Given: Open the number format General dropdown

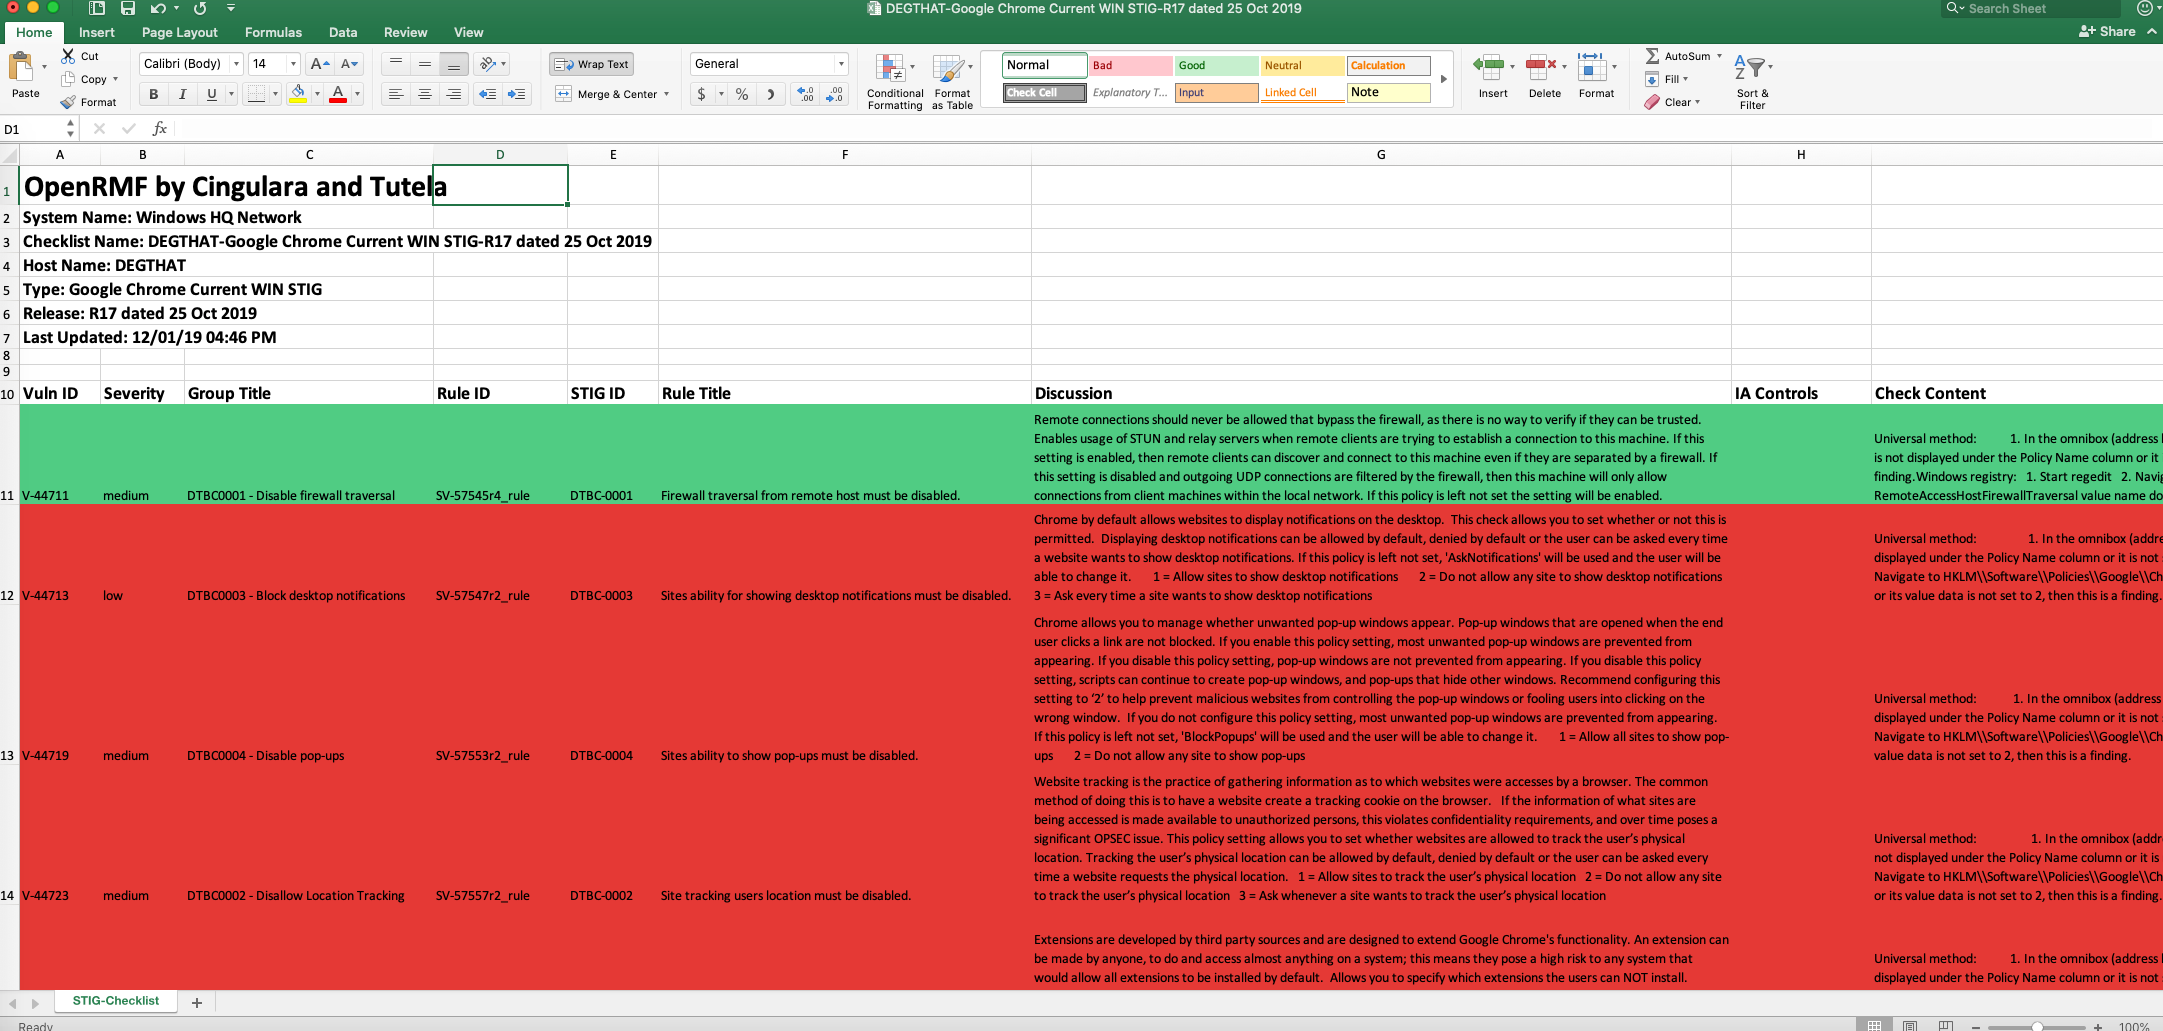Looking at the screenshot, I should point(841,64).
